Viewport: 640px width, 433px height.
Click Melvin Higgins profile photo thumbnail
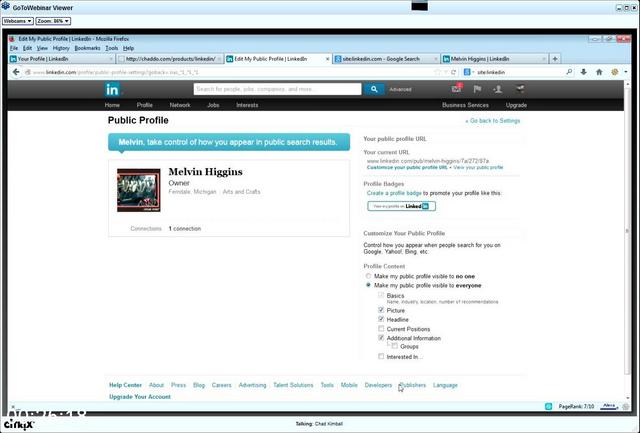click(139, 190)
